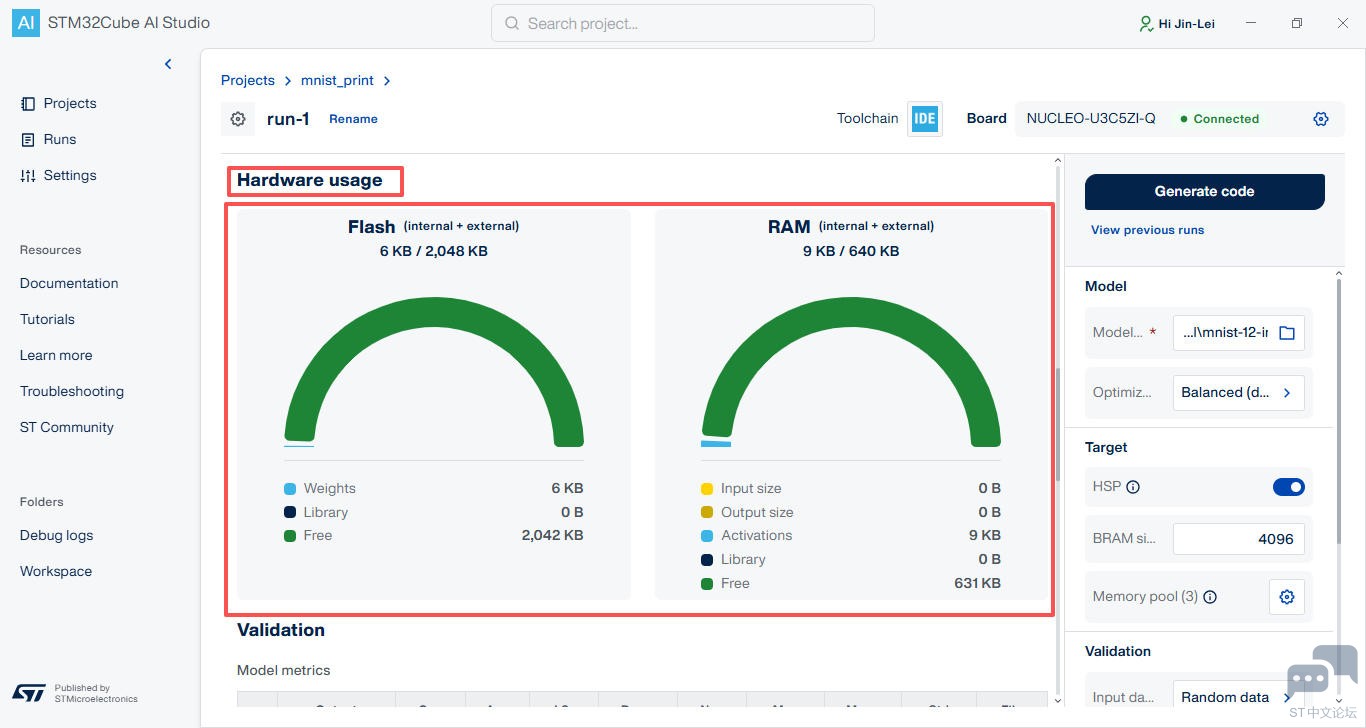This screenshot has height=728, width=1366.
Task: Open board settings gear icon
Action: tap(1321, 119)
